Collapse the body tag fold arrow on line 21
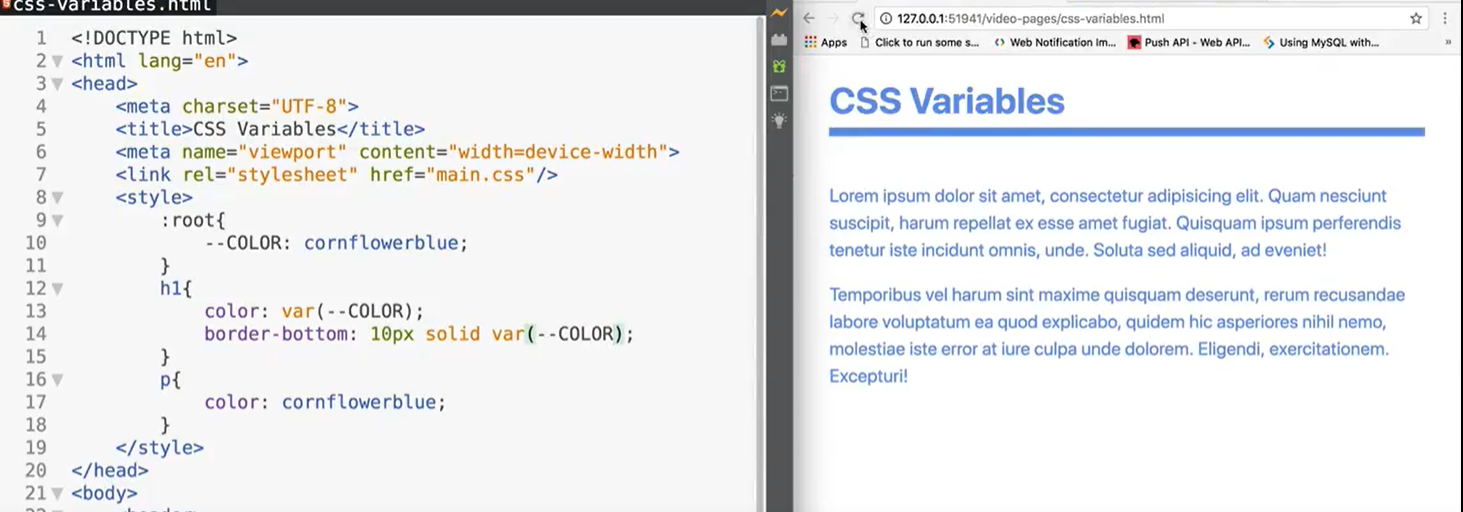1463x512 pixels. click(57, 494)
